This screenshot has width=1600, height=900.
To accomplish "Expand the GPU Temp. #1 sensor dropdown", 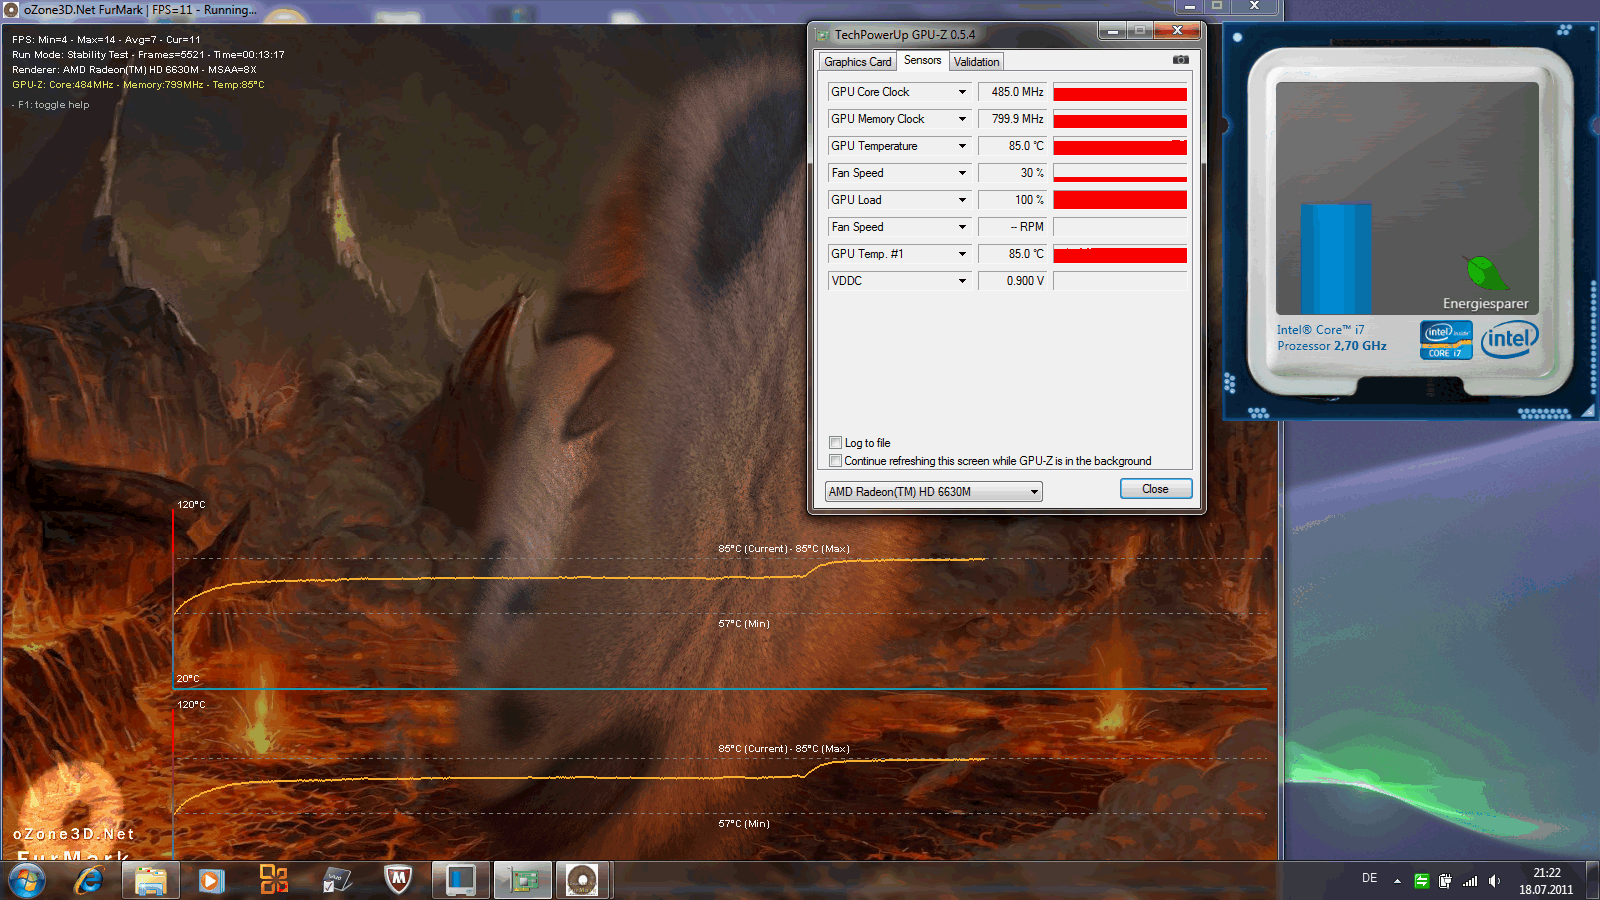I will point(962,254).
